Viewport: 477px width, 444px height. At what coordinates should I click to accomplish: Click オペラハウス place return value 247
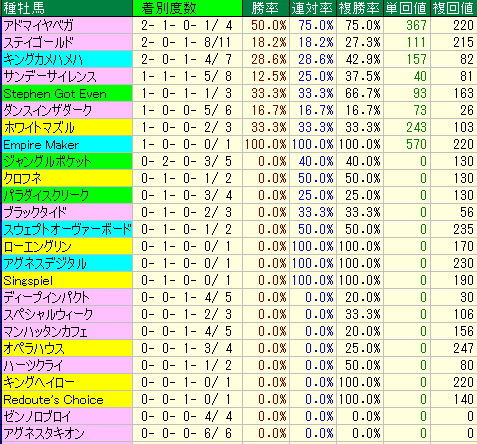pos(463,348)
